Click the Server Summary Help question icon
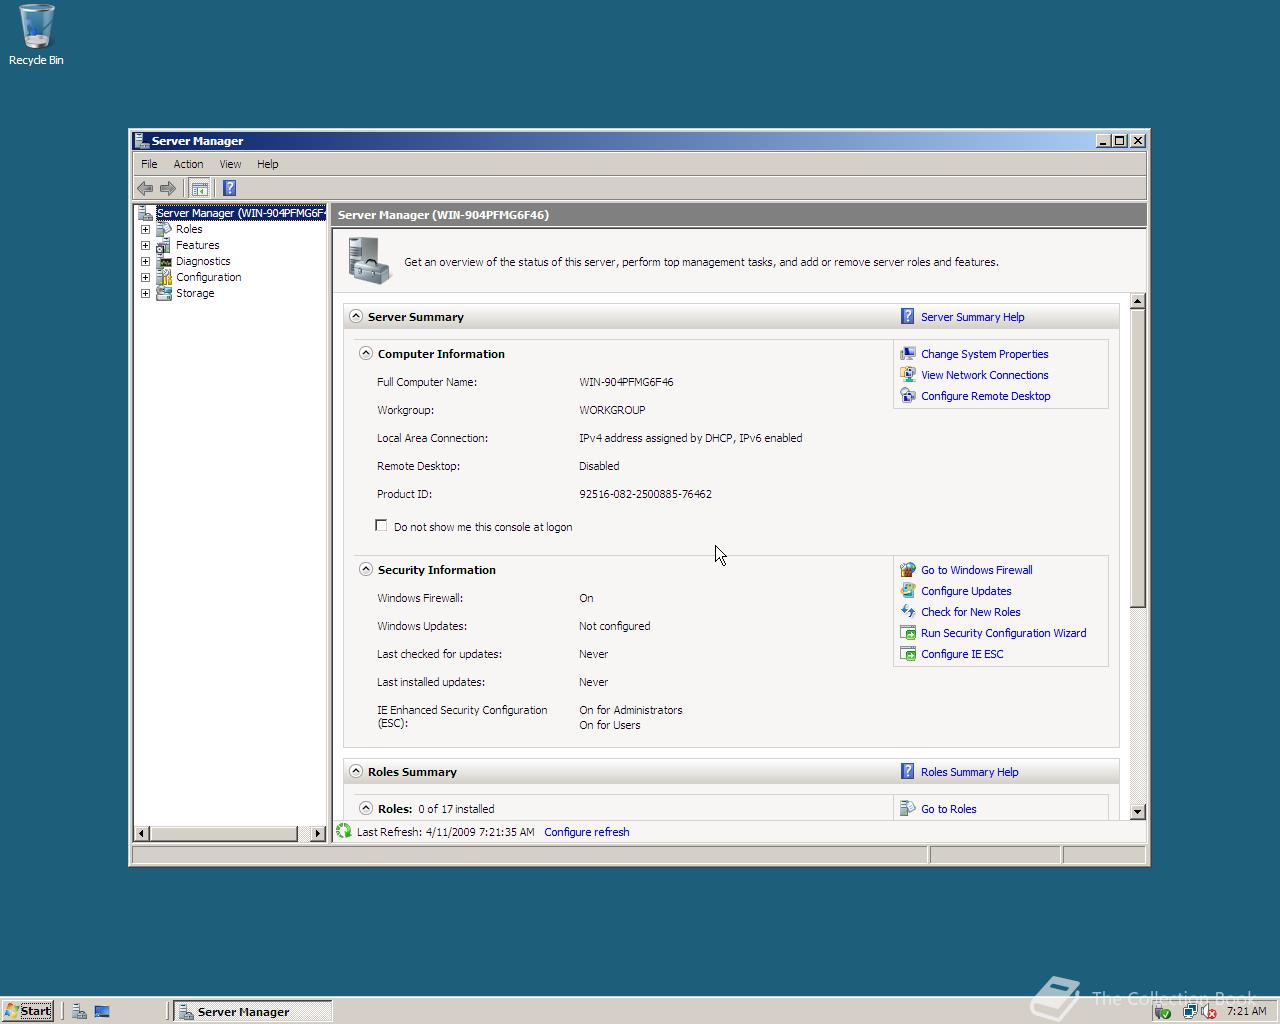1280x1024 pixels. (907, 316)
